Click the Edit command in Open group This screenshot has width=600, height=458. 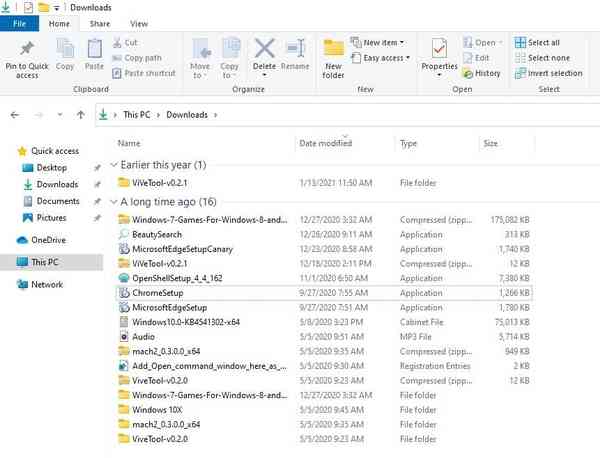coord(476,58)
